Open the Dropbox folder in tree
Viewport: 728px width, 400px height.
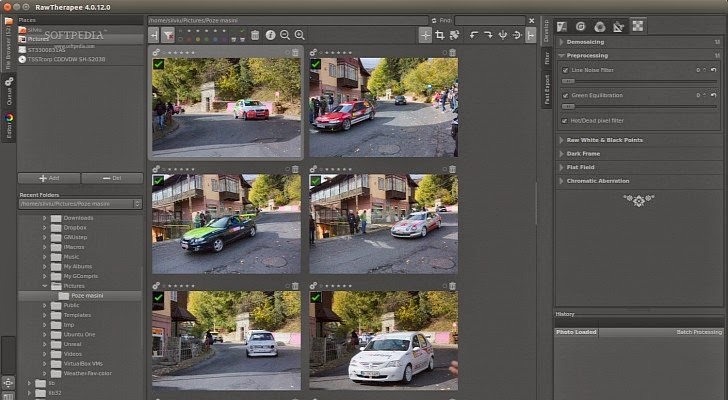pos(75,228)
